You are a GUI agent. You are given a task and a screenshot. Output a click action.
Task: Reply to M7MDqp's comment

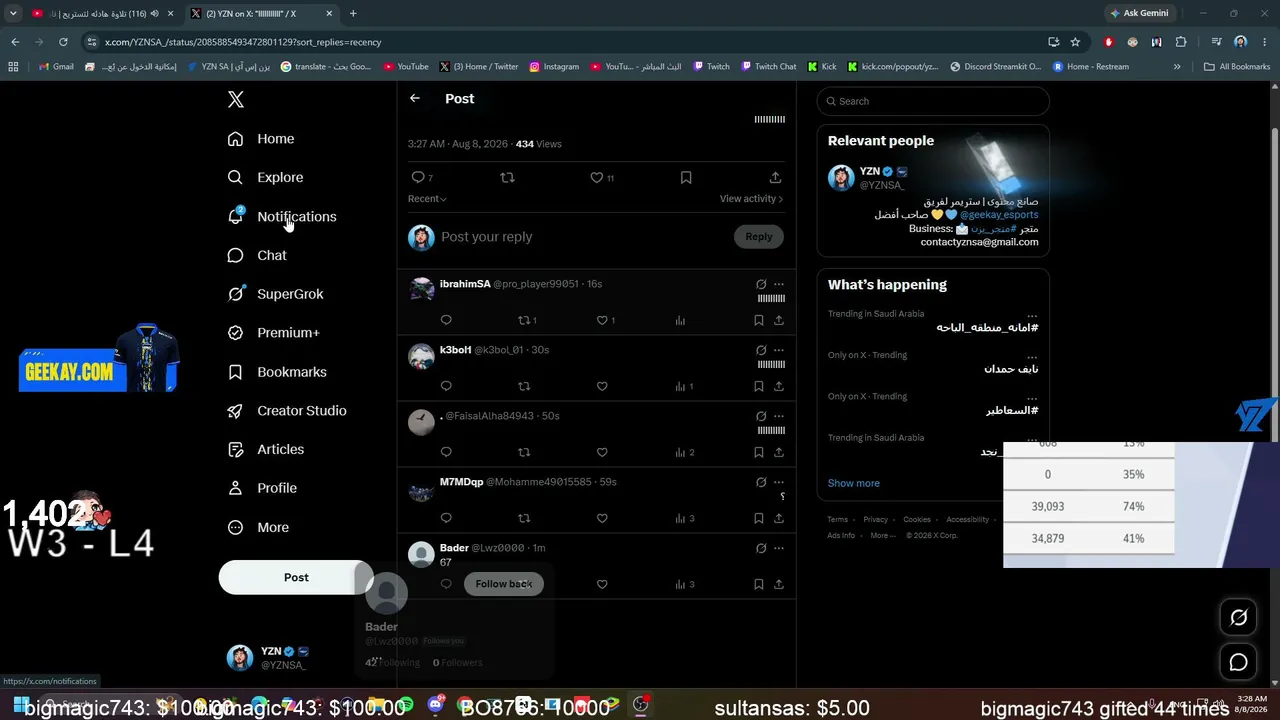tap(446, 518)
